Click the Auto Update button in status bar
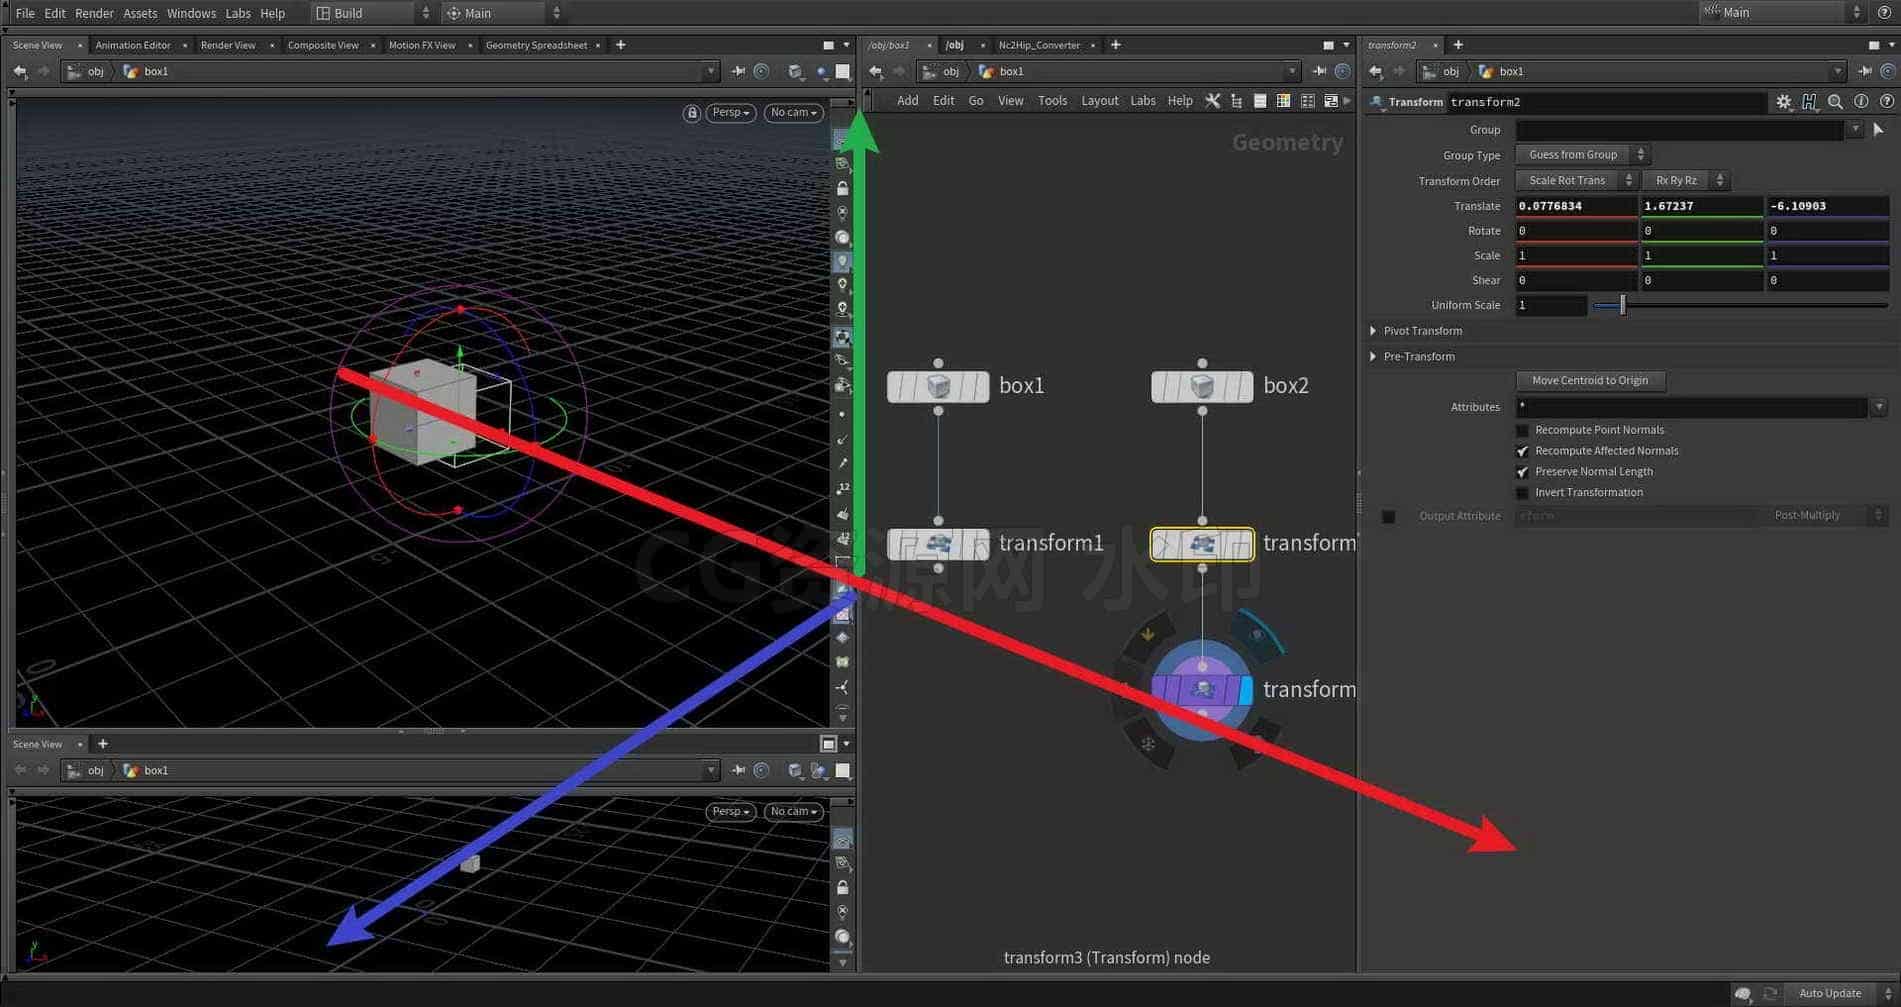The image size is (1901, 1007). (1830, 993)
